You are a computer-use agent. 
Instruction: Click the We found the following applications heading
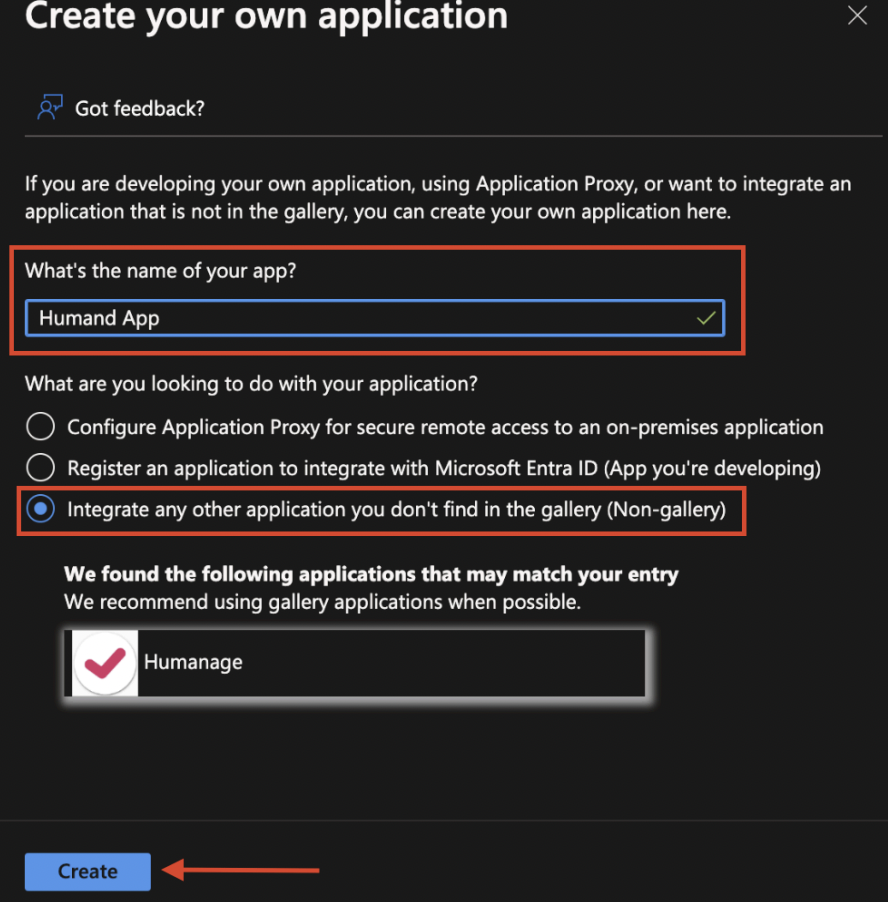click(x=371, y=574)
